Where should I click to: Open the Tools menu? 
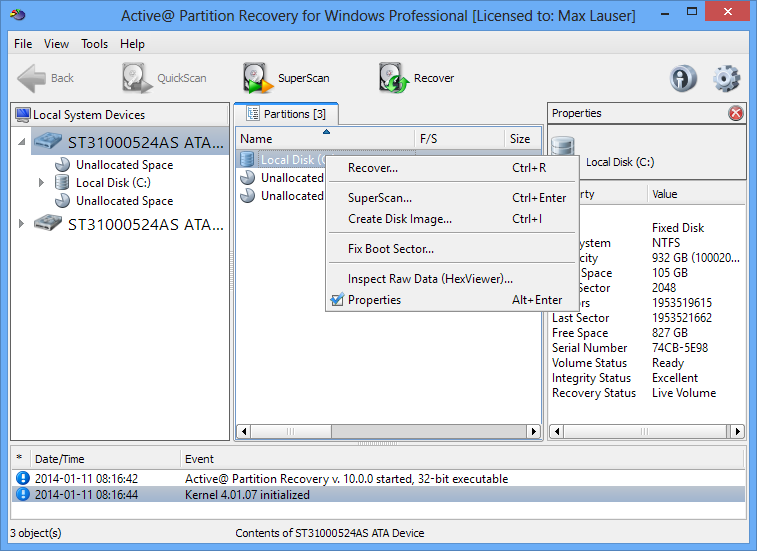point(95,44)
